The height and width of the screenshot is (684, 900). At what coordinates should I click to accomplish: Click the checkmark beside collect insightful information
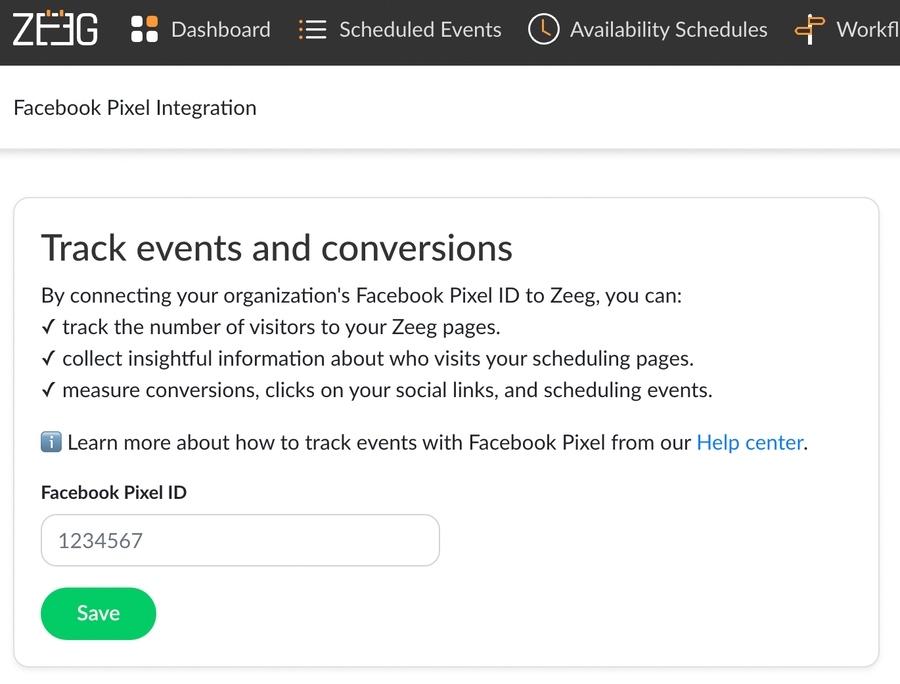coord(48,359)
